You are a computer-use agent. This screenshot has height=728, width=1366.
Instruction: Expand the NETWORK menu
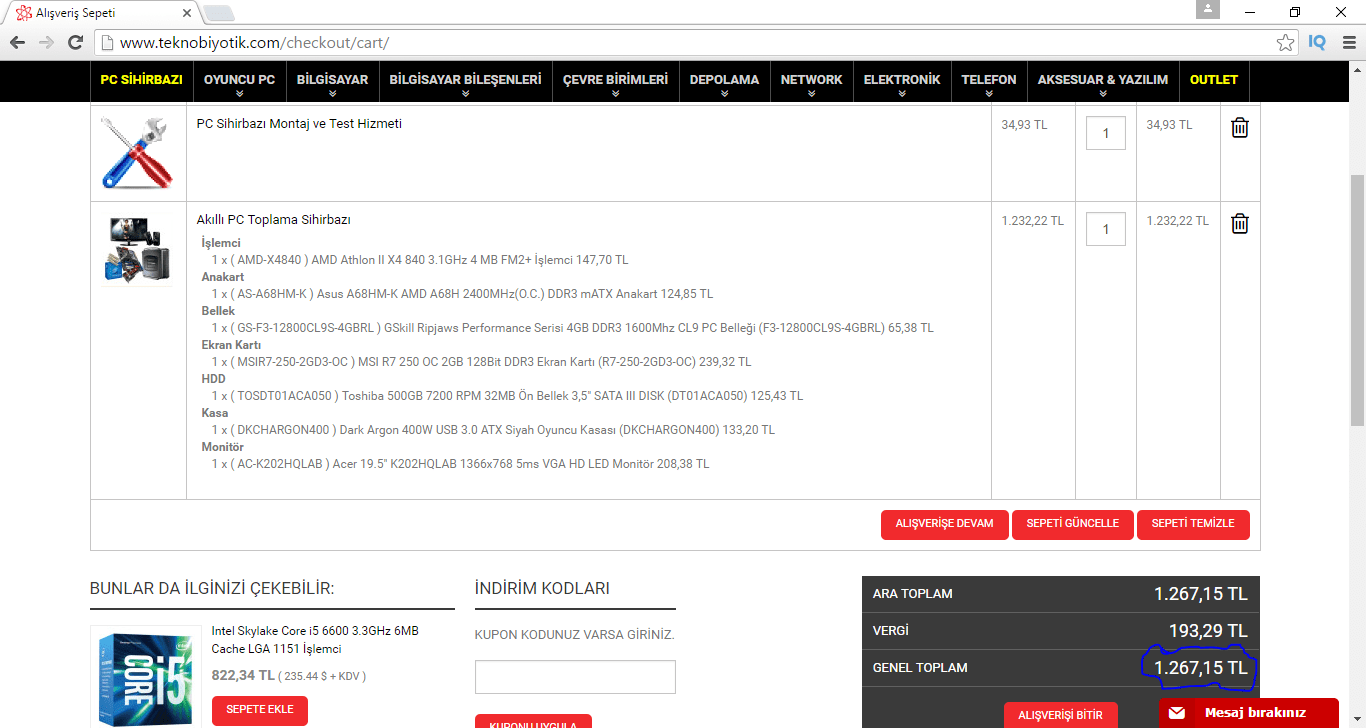(811, 80)
